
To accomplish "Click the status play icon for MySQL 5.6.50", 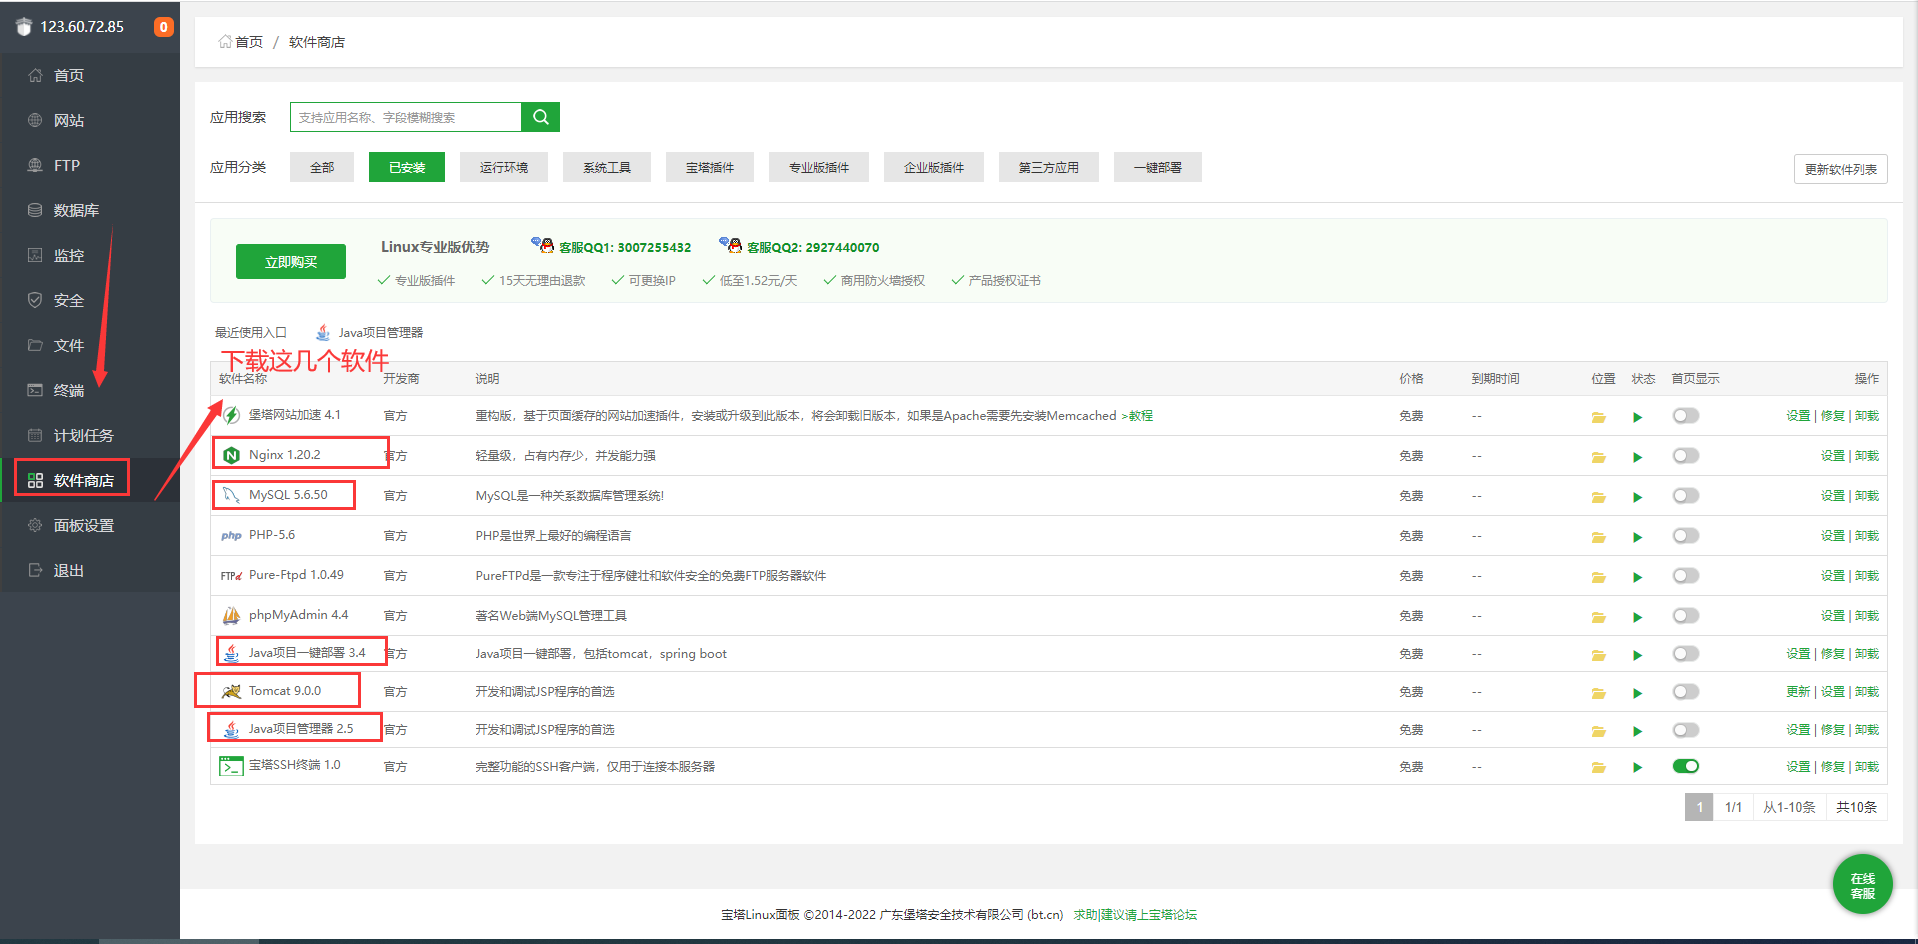I will (1637, 497).
